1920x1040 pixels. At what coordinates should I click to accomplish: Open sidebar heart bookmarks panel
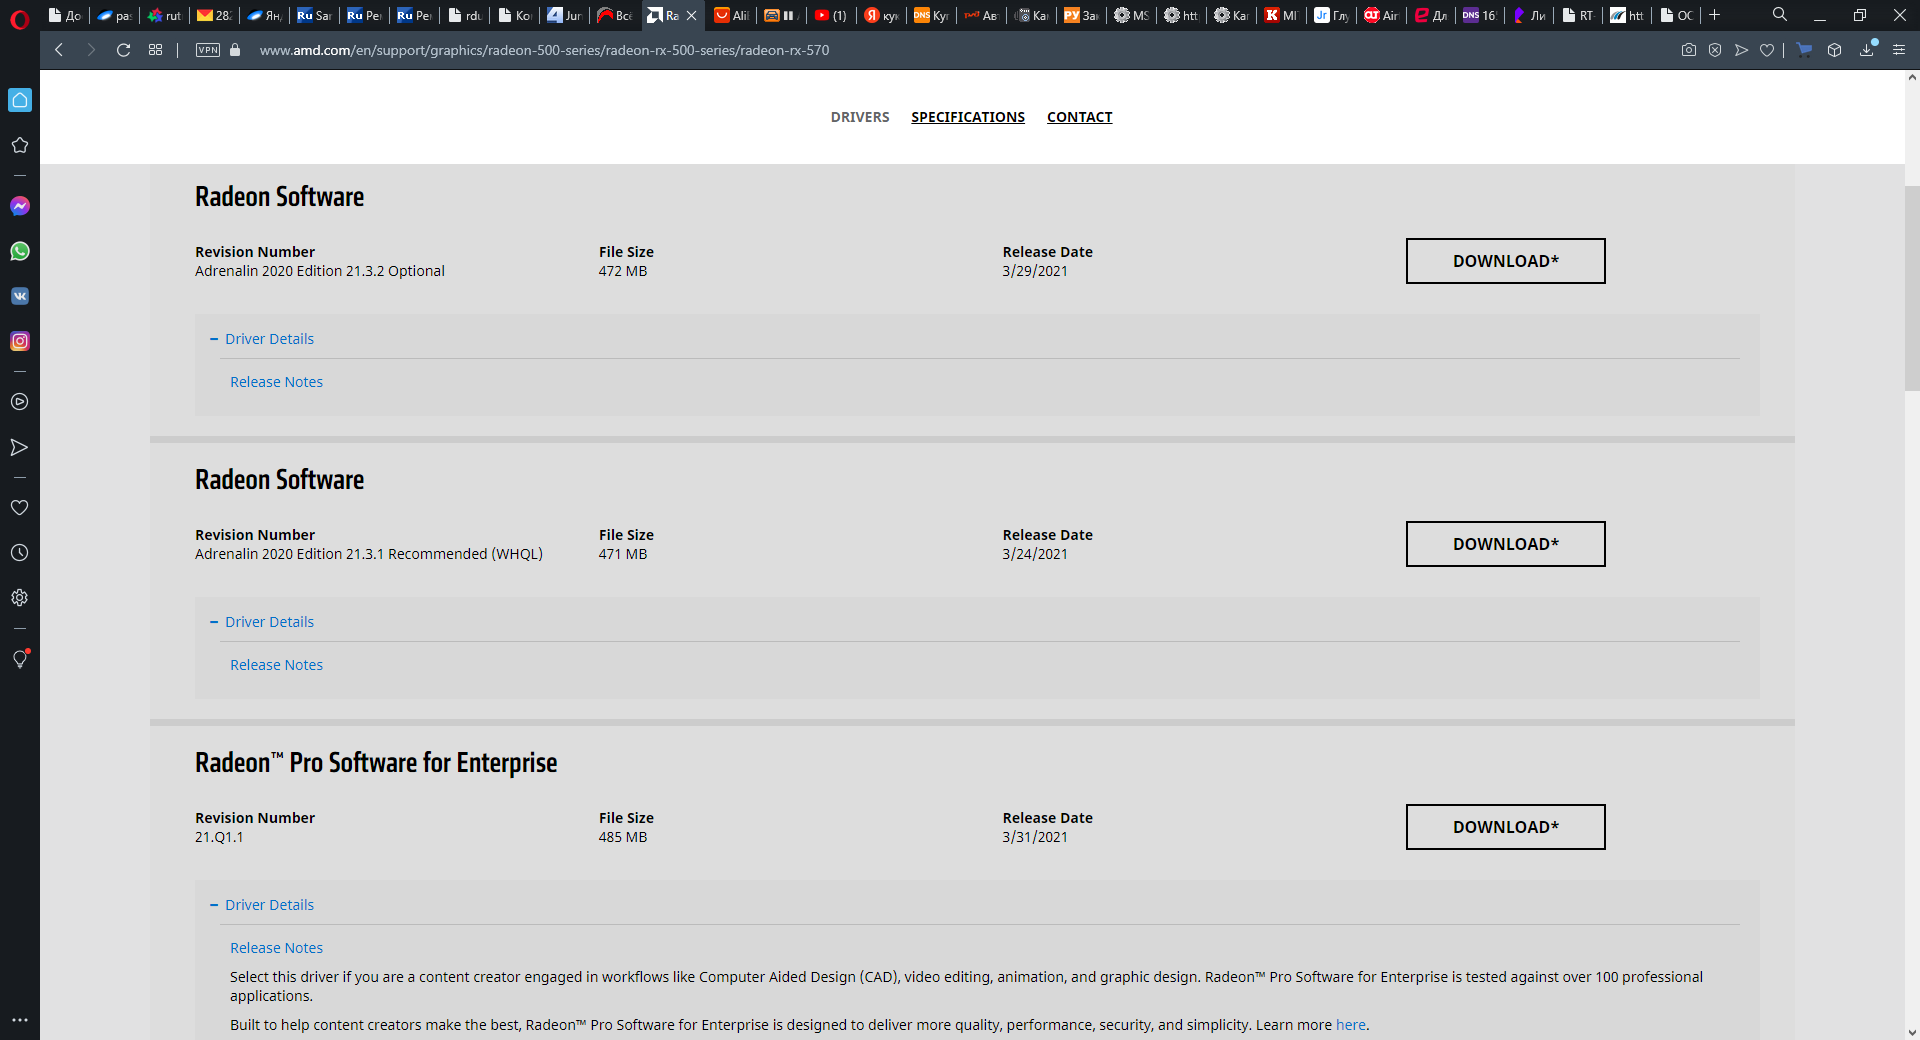click(20, 508)
